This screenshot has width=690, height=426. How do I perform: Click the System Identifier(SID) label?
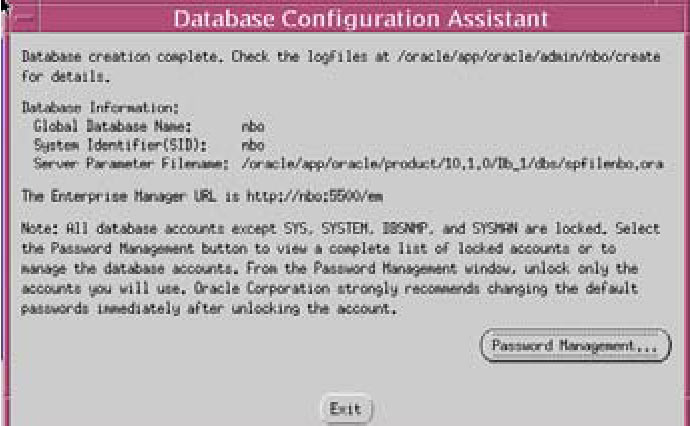pos(96,145)
